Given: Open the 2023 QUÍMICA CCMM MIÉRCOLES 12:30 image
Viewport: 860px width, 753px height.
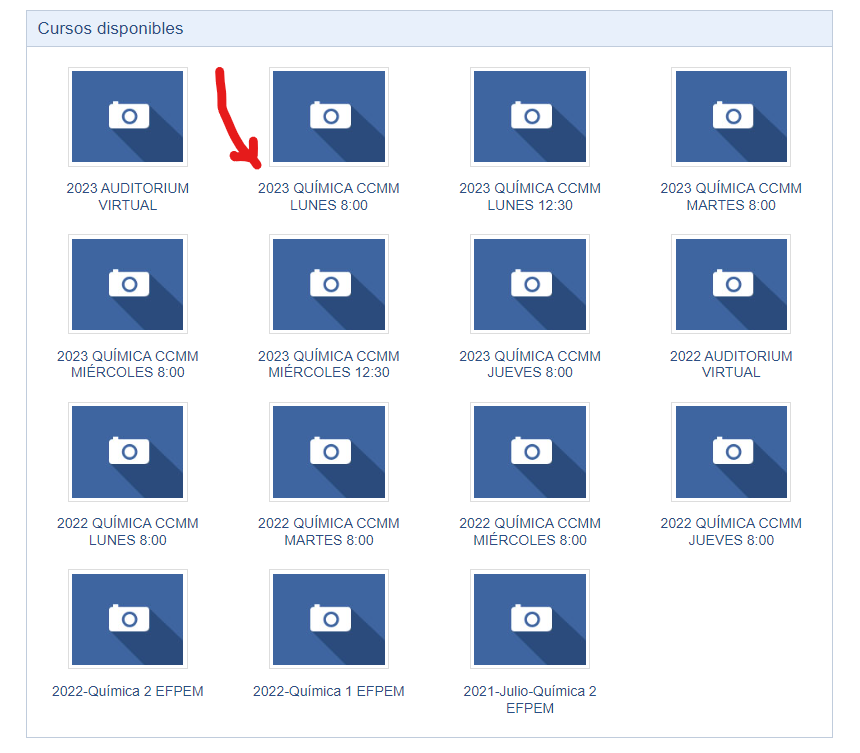Looking at the screenshot, I should (x=329, y=284).
